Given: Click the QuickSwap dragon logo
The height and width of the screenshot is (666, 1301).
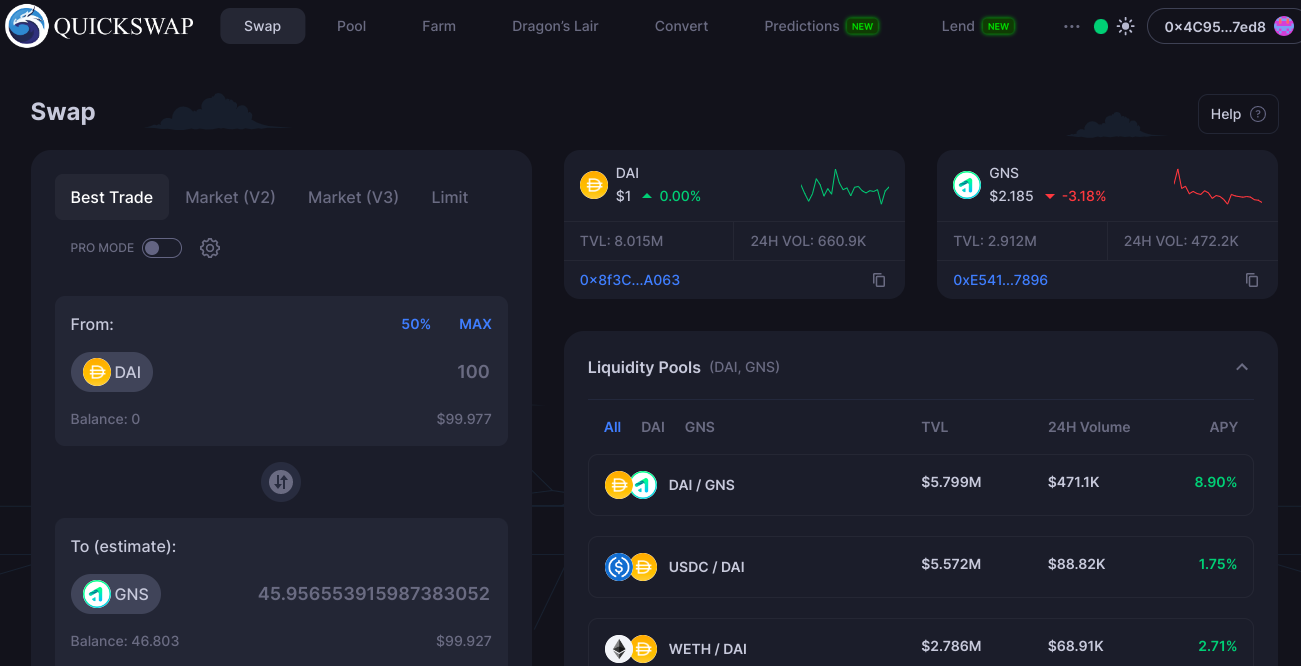Looking at the screenshot, I should tap(26, 26).
